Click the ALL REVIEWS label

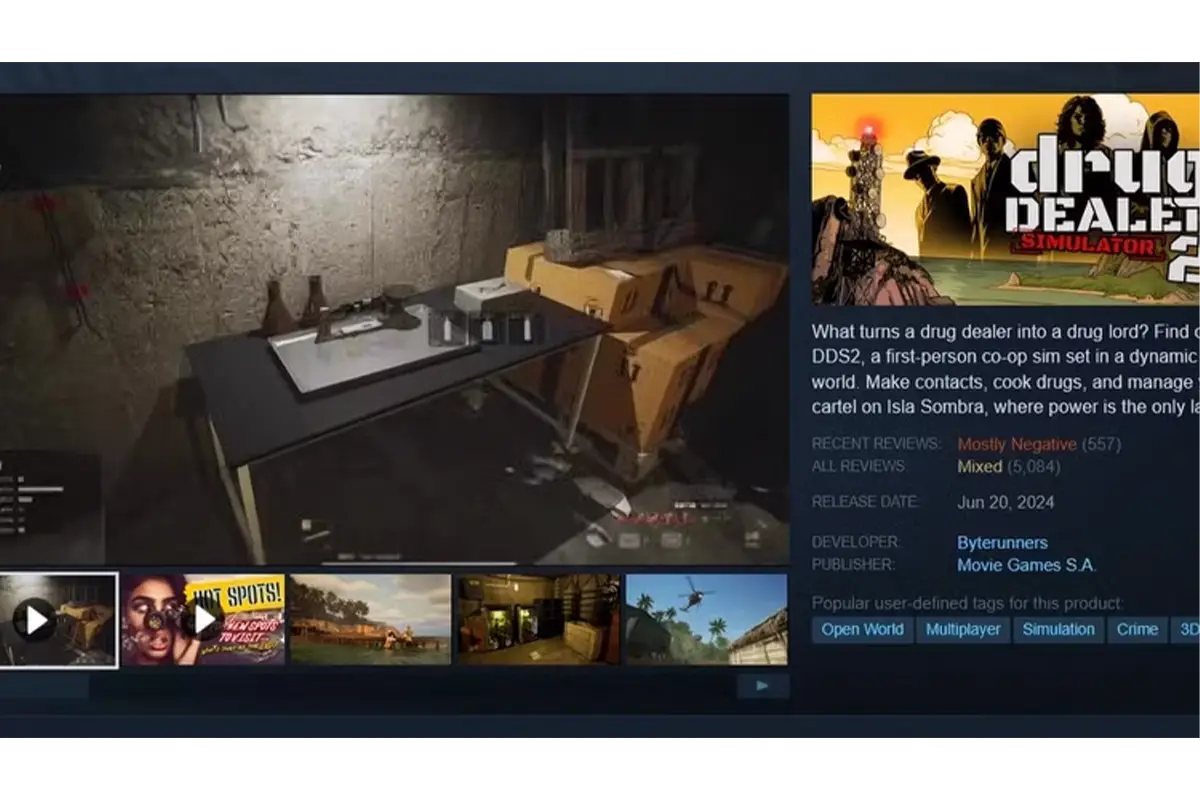click(859, 466)
